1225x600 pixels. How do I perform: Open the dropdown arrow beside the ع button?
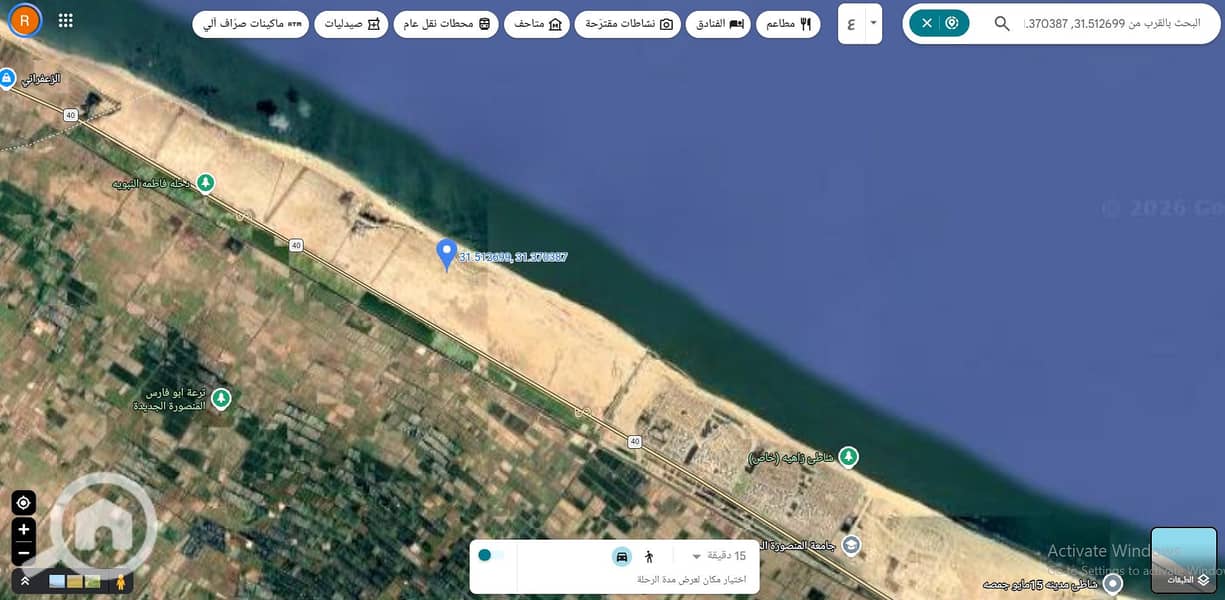click(873, 23)
